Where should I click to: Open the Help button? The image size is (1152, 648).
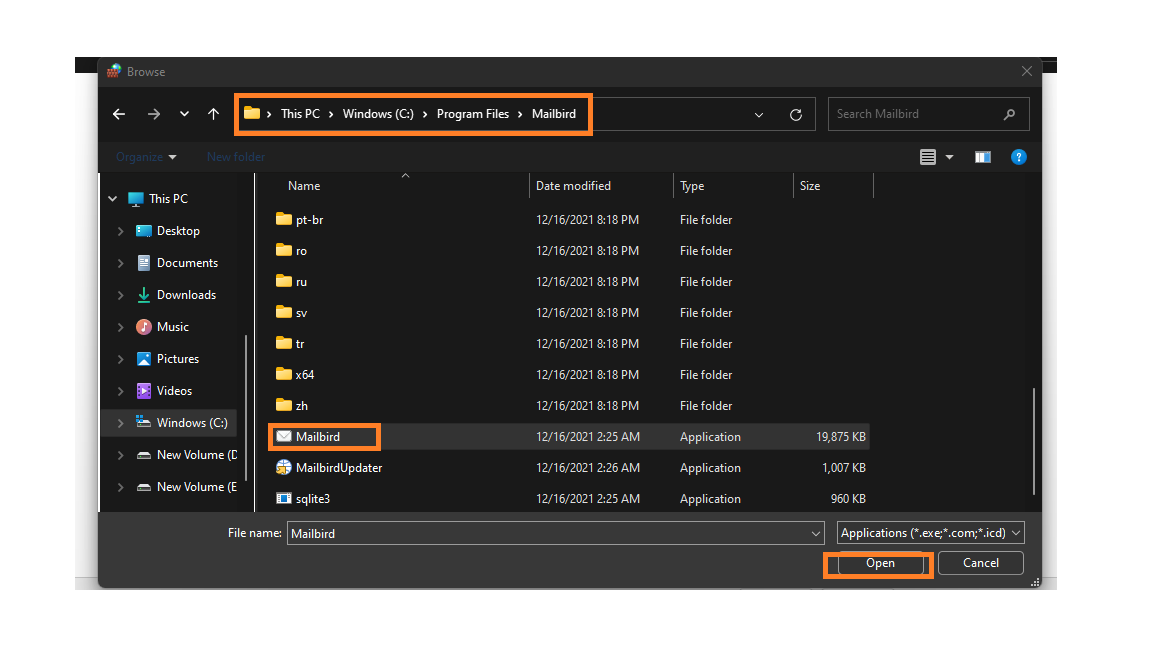click(1018, 157)
